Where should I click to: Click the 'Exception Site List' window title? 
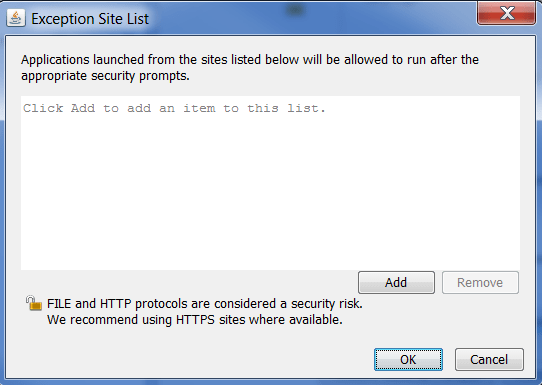pos(90,19)
